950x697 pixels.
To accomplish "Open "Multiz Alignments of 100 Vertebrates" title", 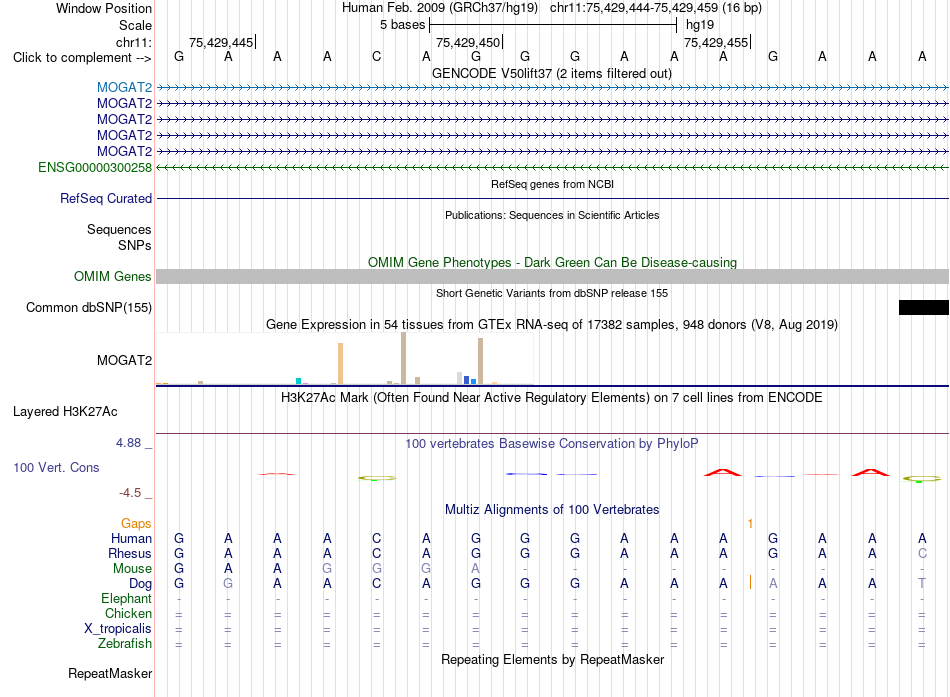I will (x=552, y=510).
